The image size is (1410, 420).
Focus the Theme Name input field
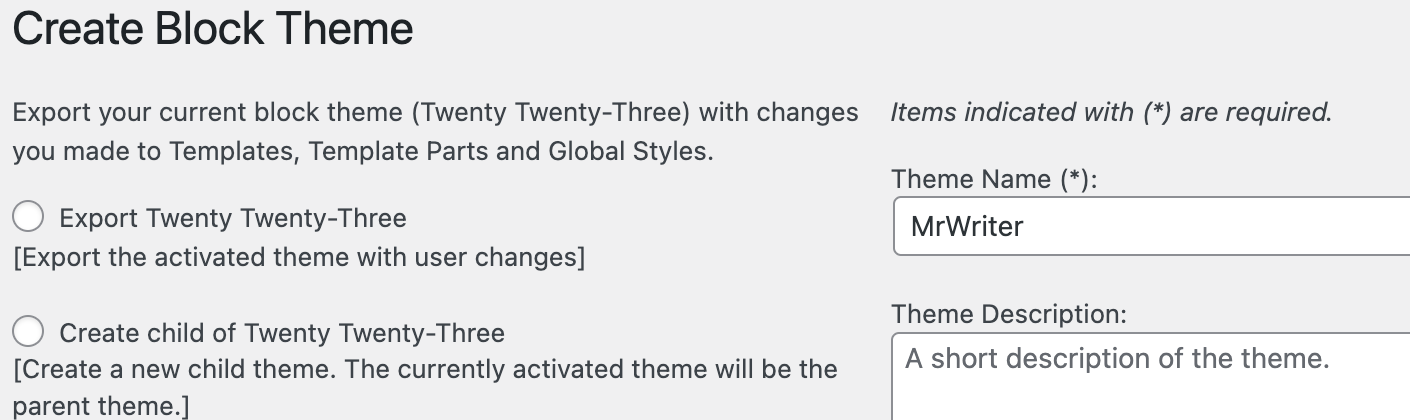coord(1151,226)
